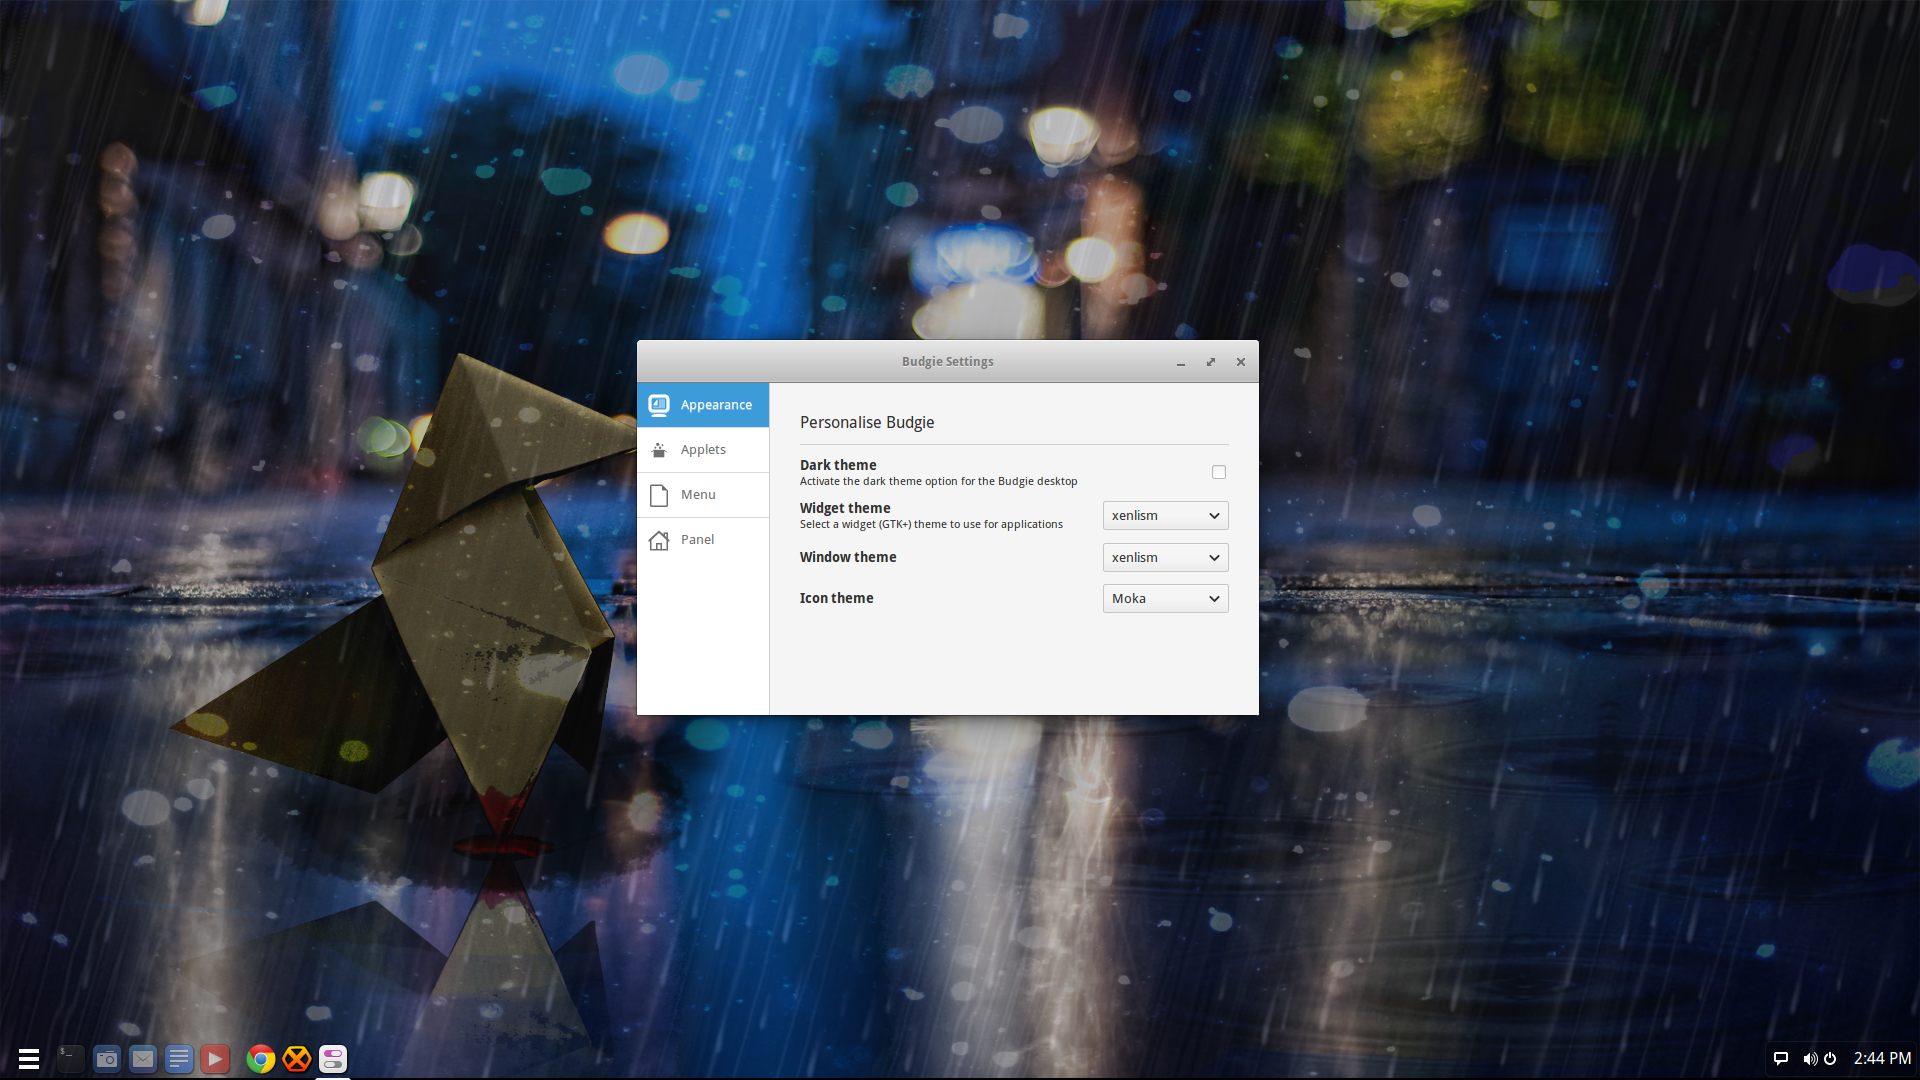Launch the blue text editor icon

(179, 1058)
